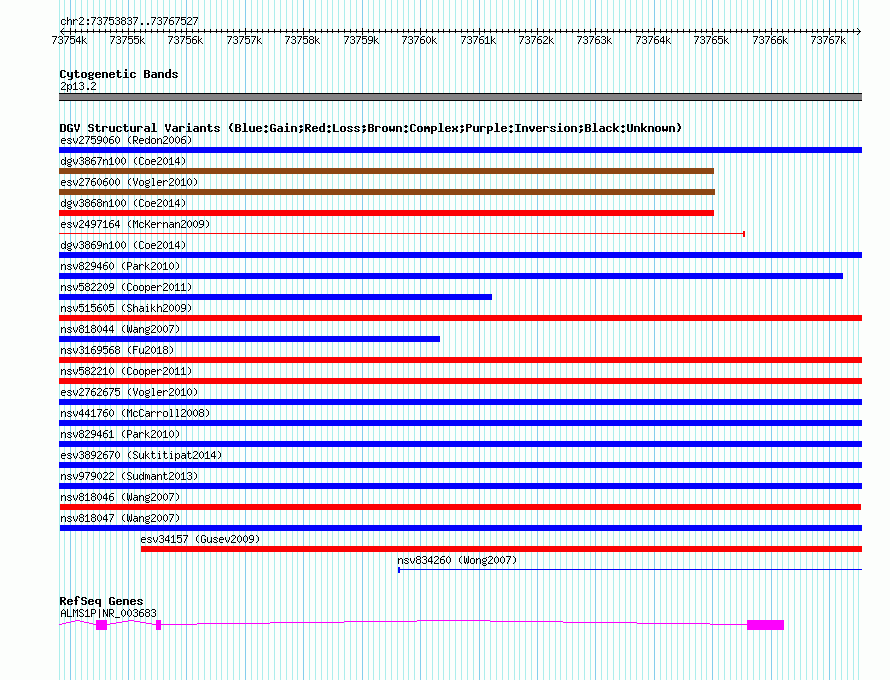Click the DGV Structural Variants track title
Image resolution: width=890 pixels, height=680 pixels.
point(370,128)
